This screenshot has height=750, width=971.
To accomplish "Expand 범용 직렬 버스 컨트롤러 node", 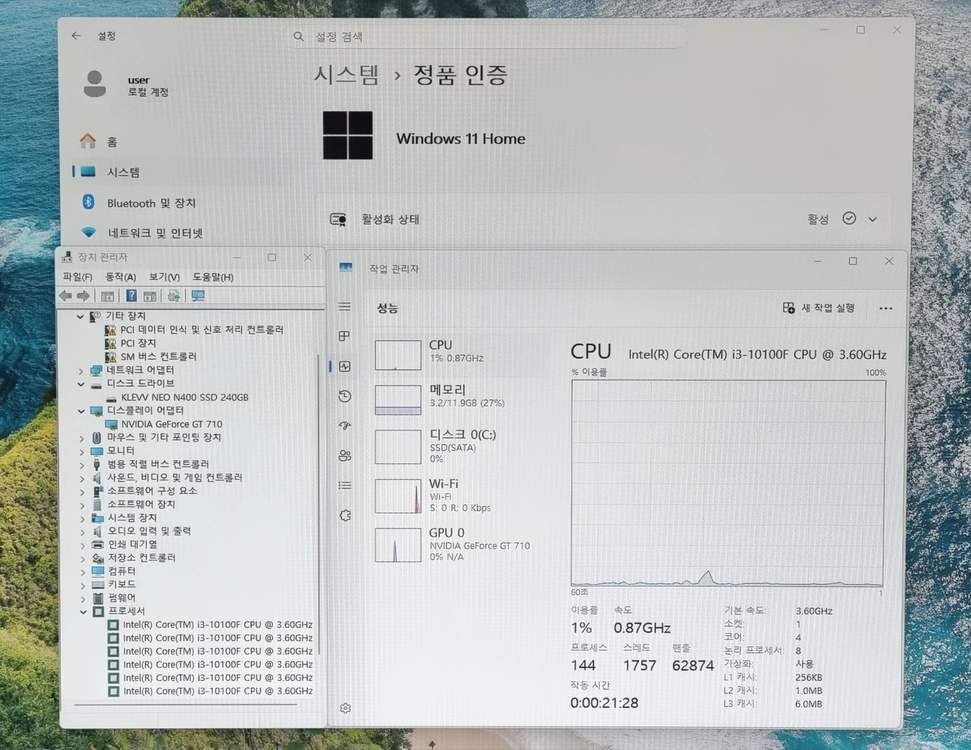I will [81, 464].
